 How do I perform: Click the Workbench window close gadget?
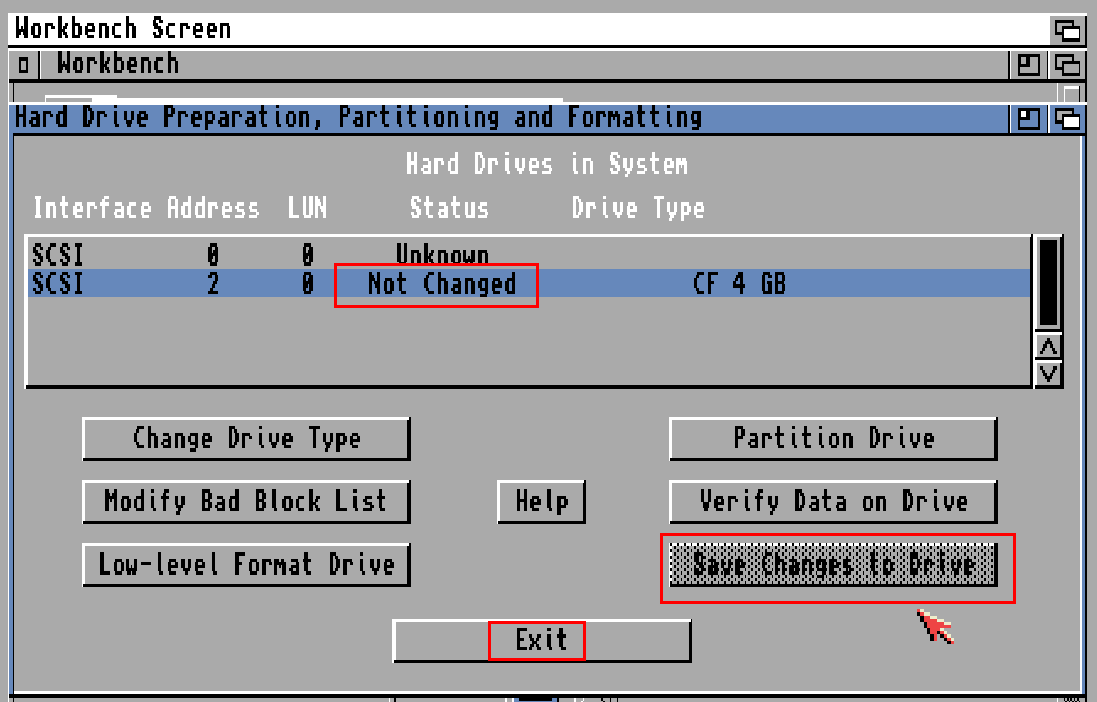[22, 64]
